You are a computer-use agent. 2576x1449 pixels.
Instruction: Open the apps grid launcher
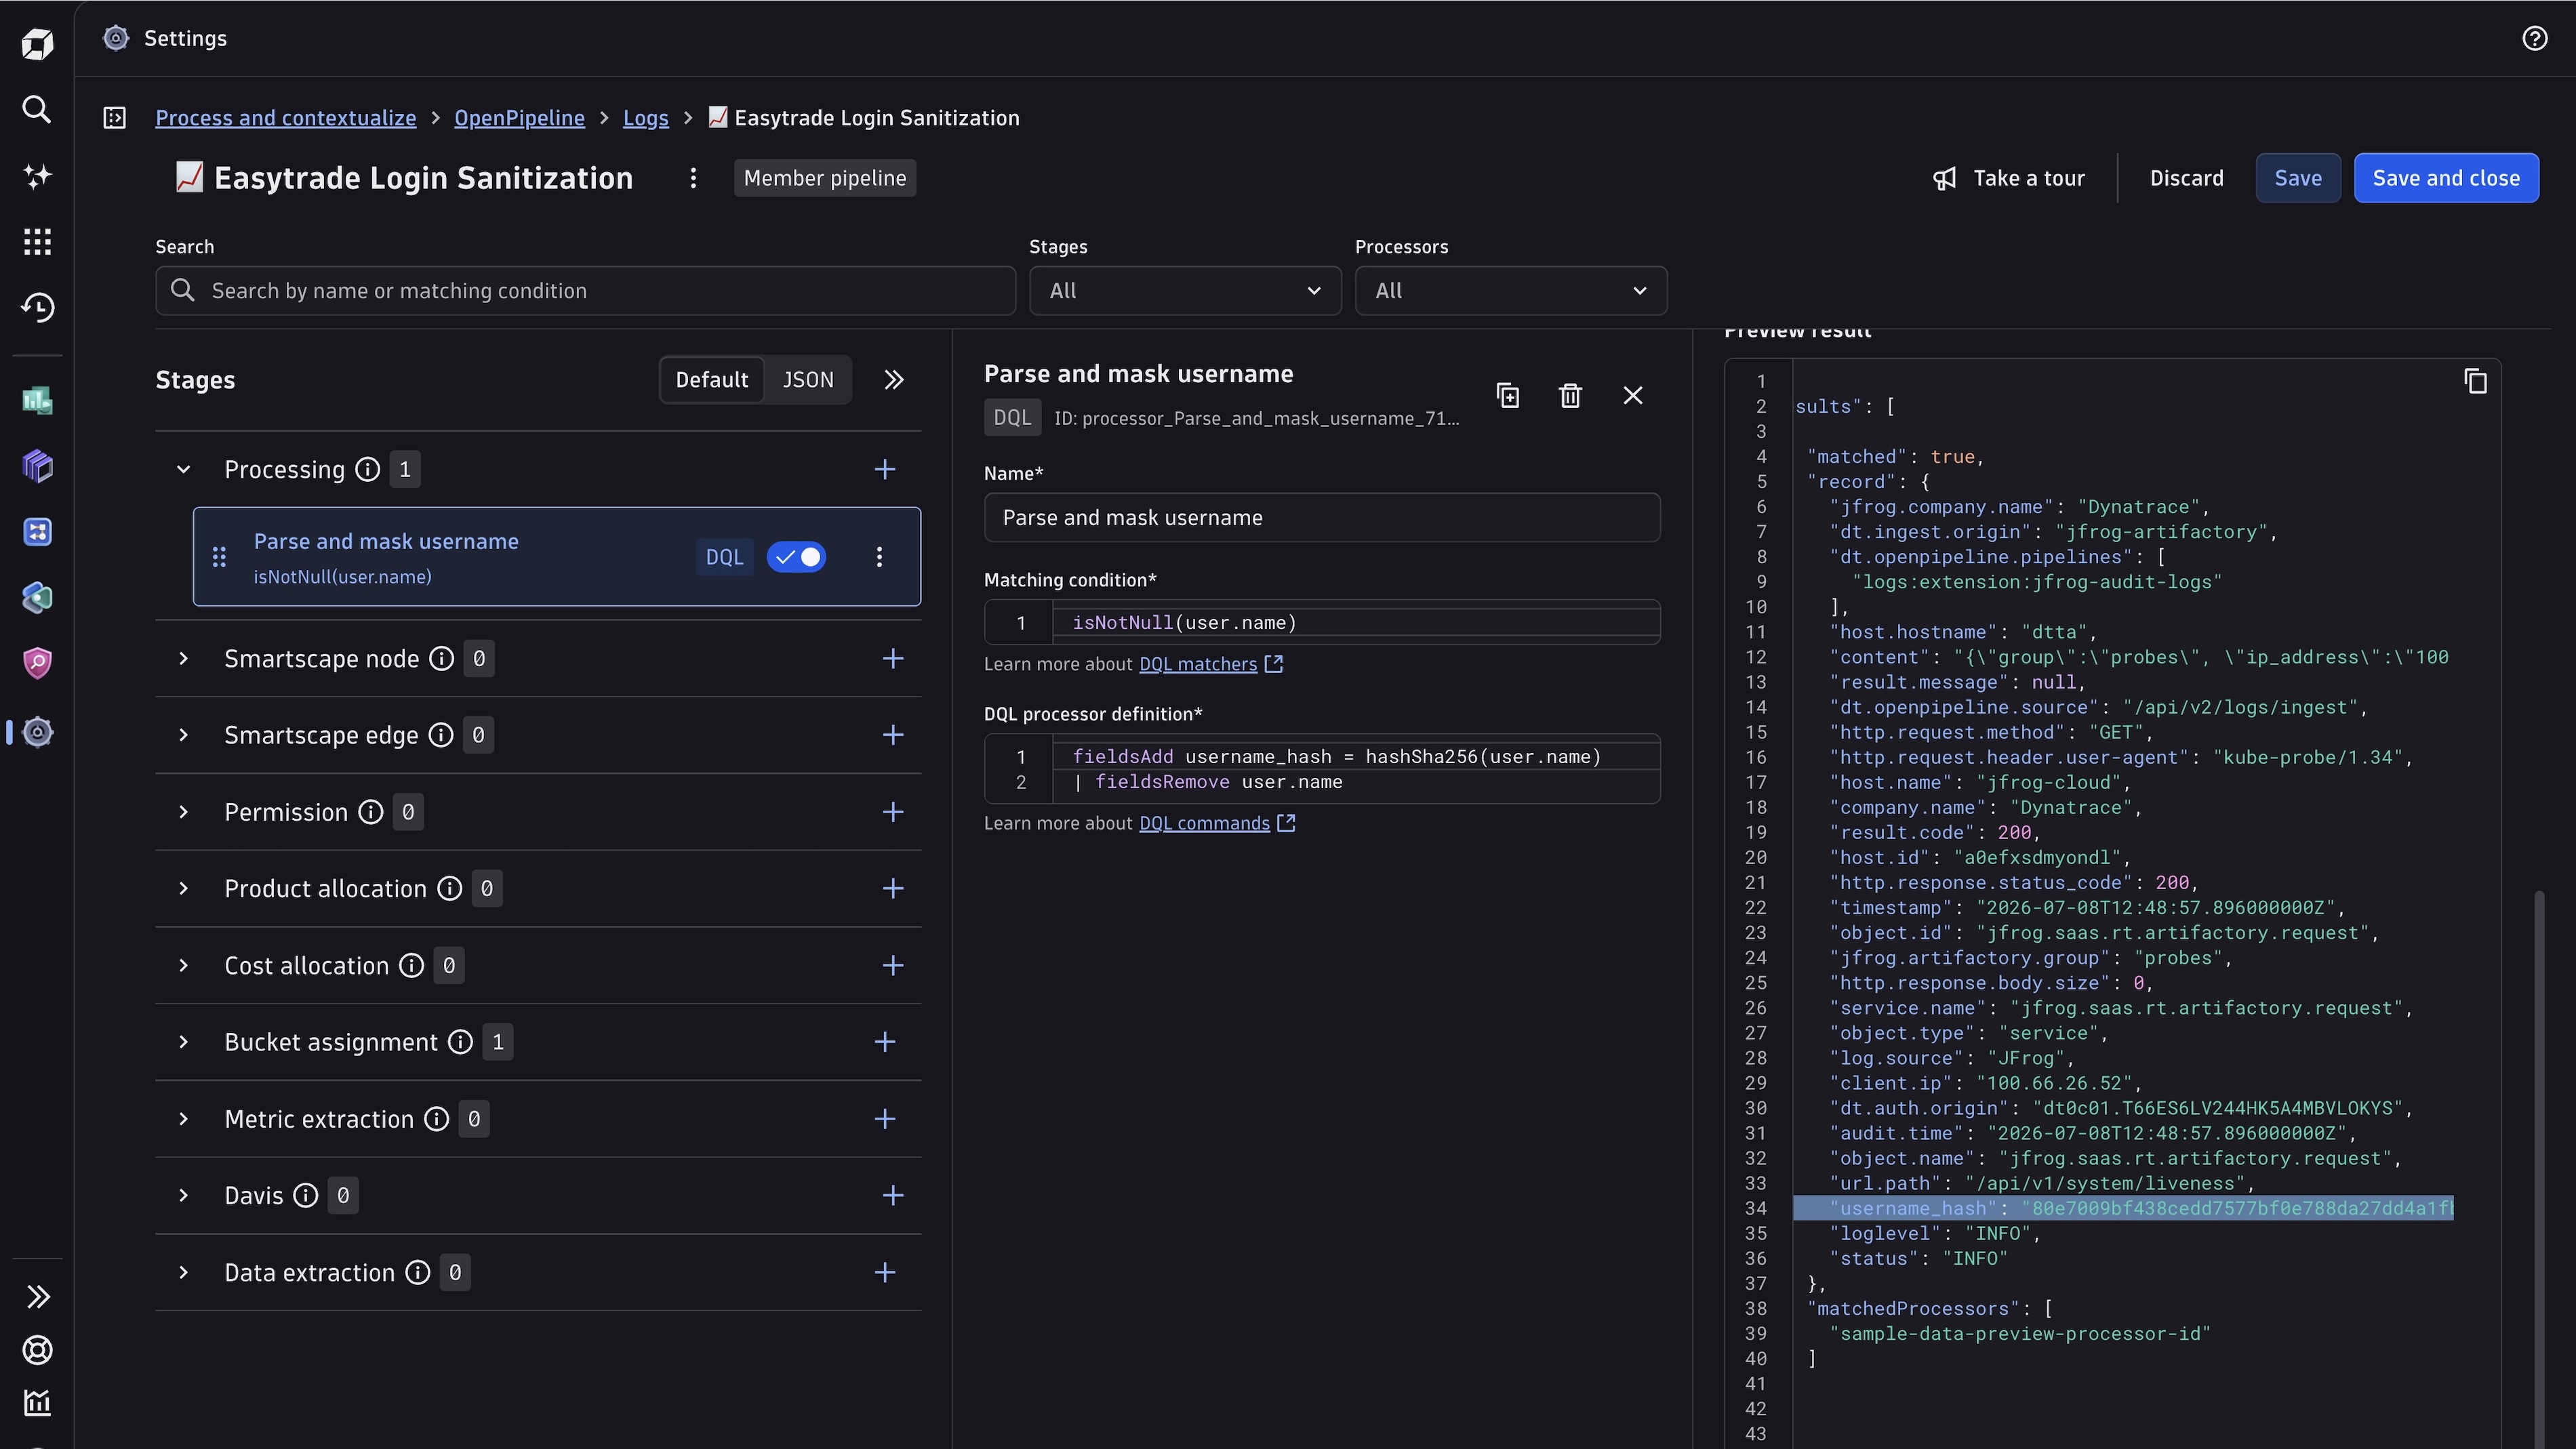click(x=37, y=242)
